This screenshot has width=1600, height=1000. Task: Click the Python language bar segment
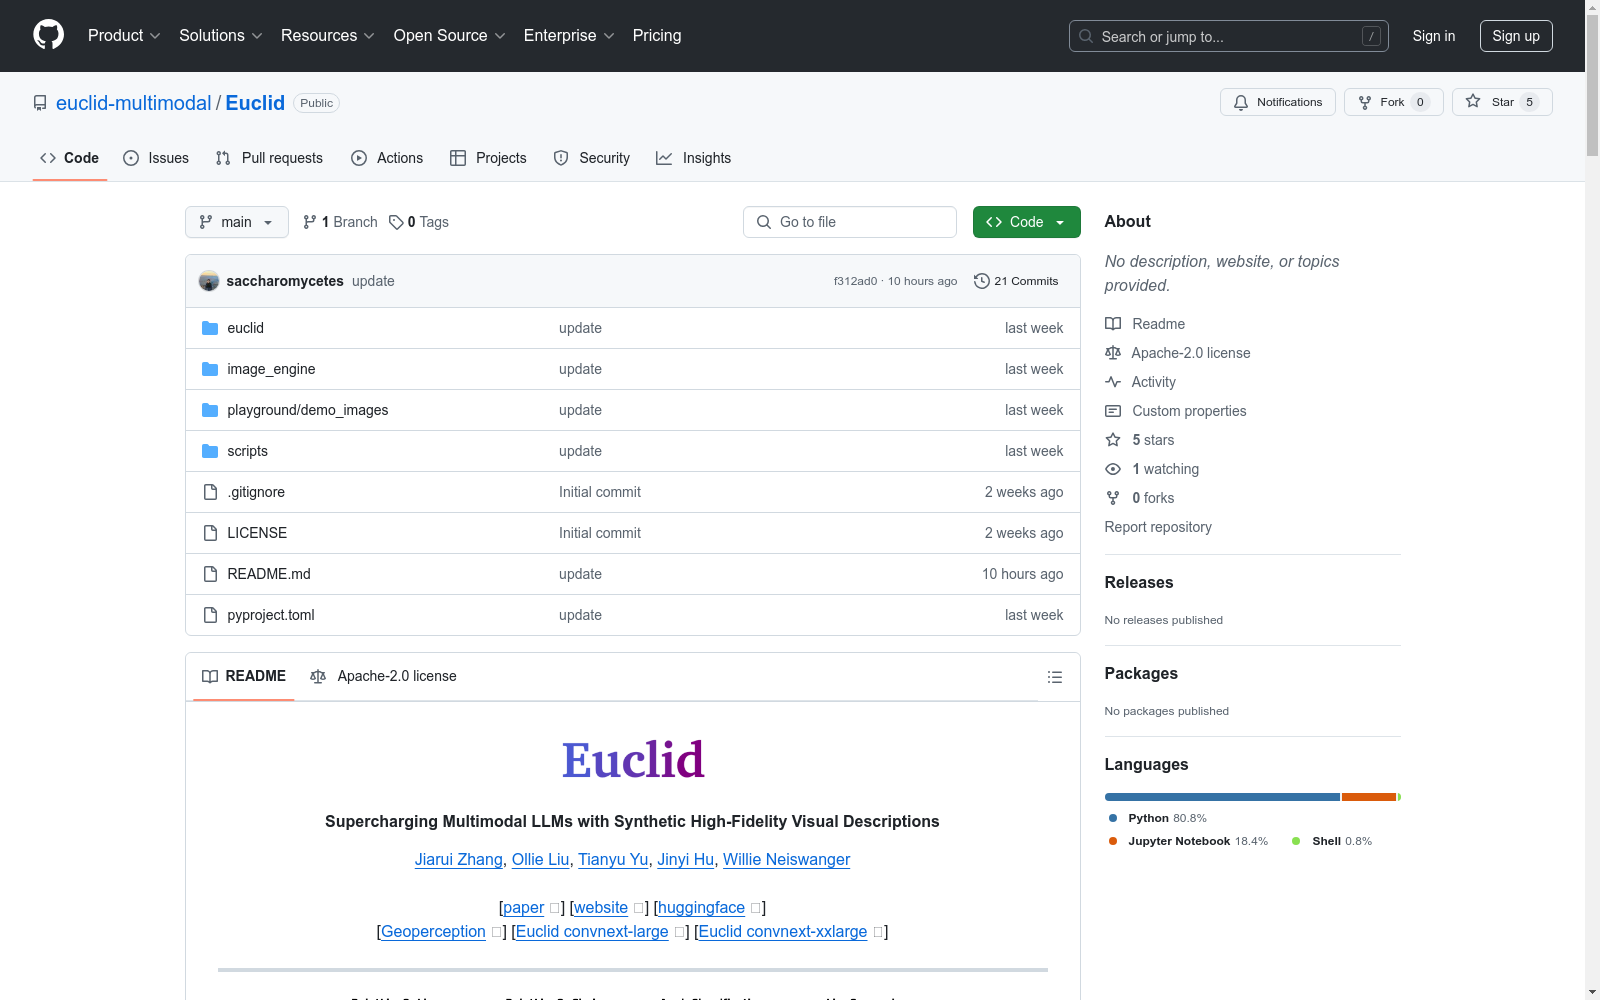(x=1222, y=797)
